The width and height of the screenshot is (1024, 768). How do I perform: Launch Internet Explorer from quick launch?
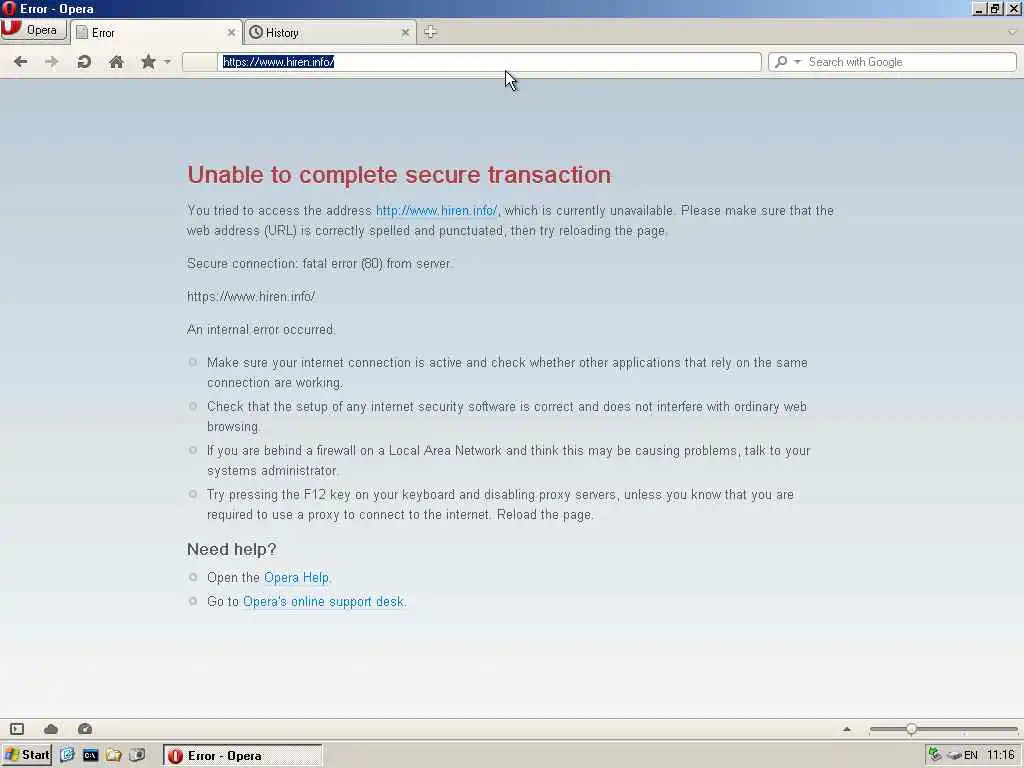[x=67, y=755]
